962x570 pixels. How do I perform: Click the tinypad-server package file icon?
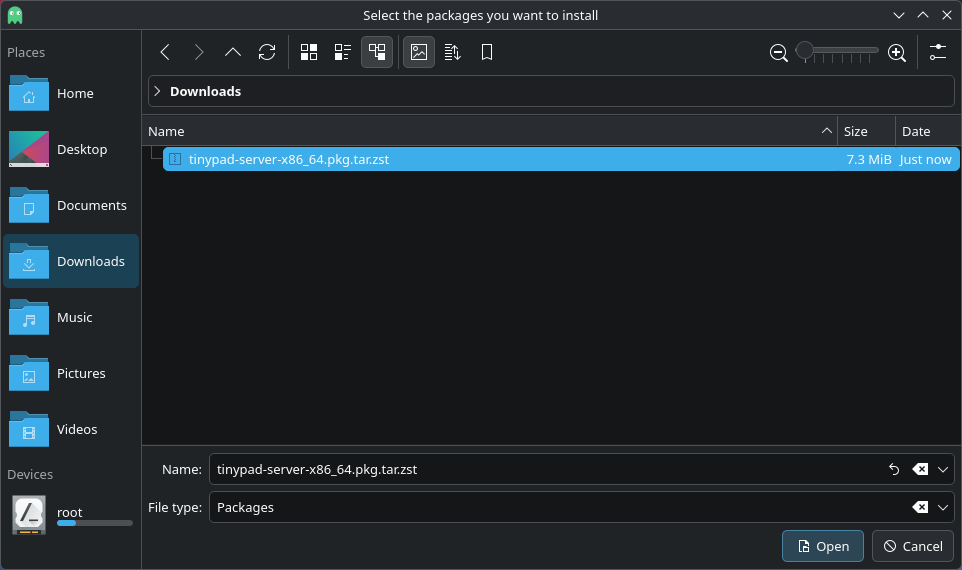point(175,160)
